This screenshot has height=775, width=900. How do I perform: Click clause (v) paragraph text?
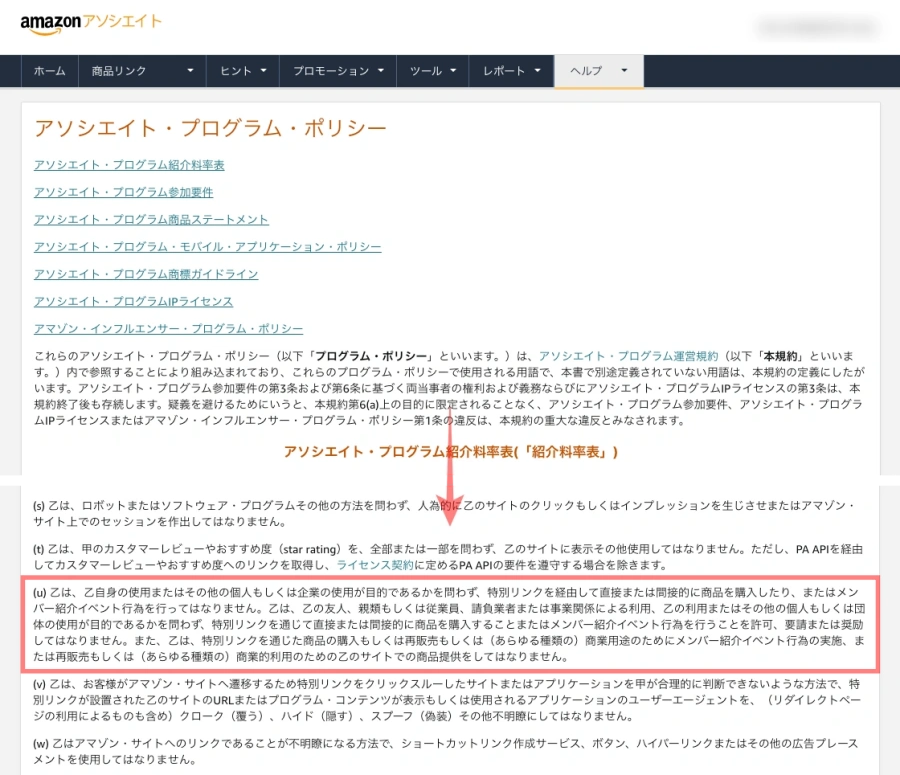pos(447,700)
